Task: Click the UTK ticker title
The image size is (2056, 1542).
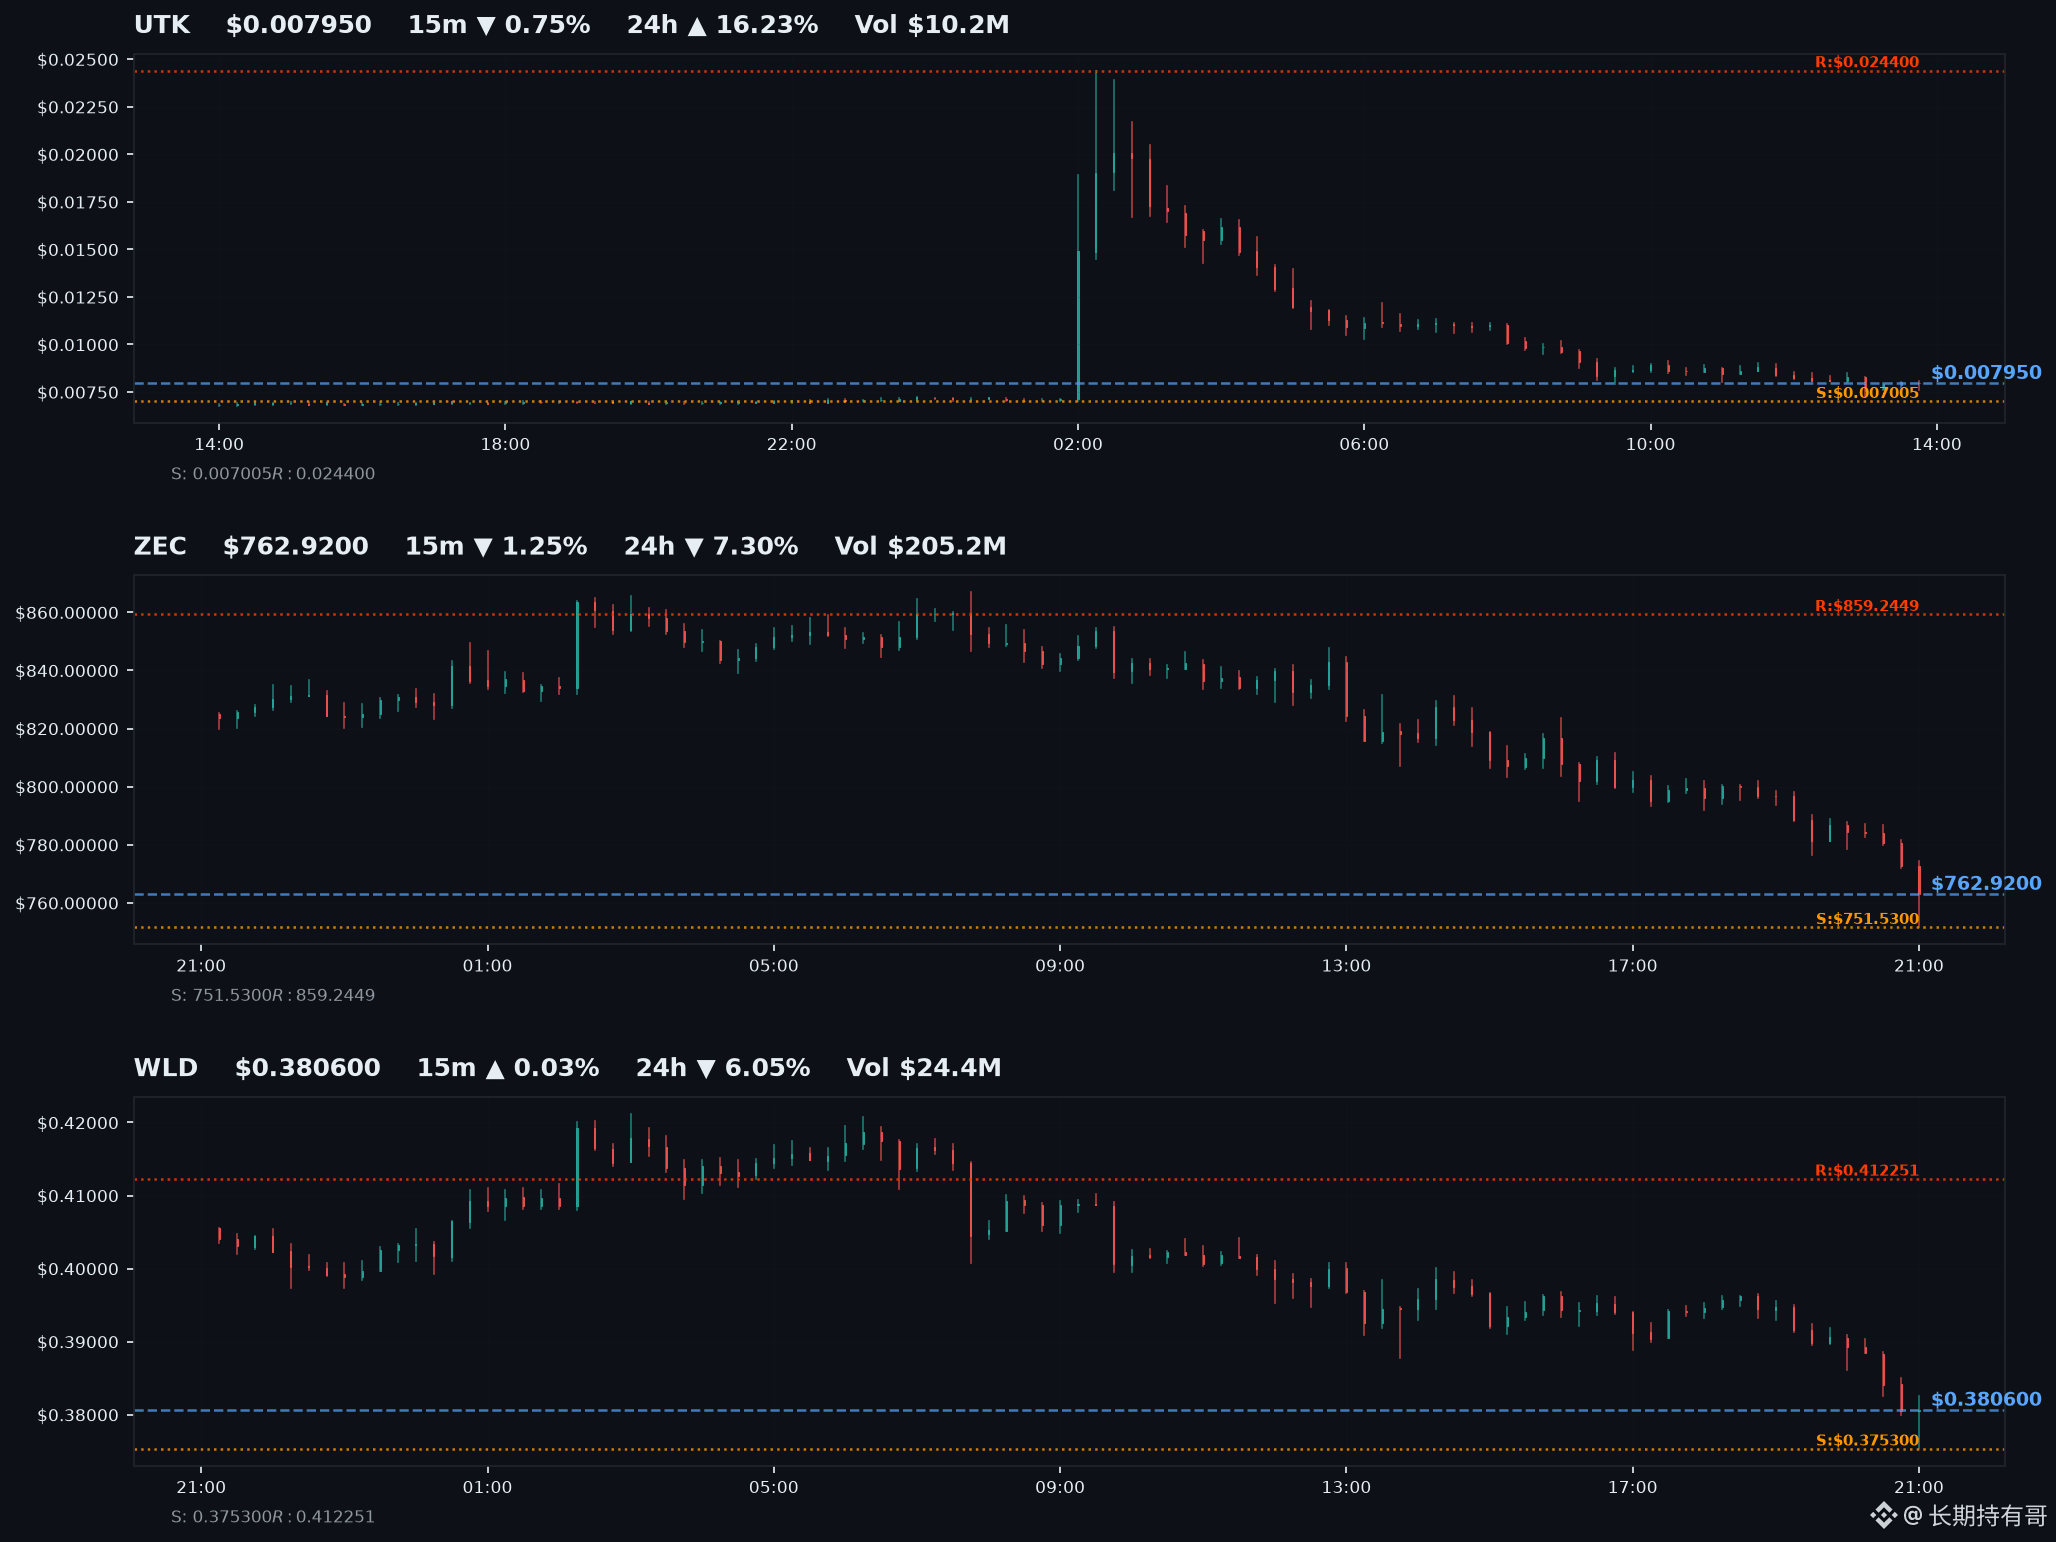Action: [x=162, y=25]
